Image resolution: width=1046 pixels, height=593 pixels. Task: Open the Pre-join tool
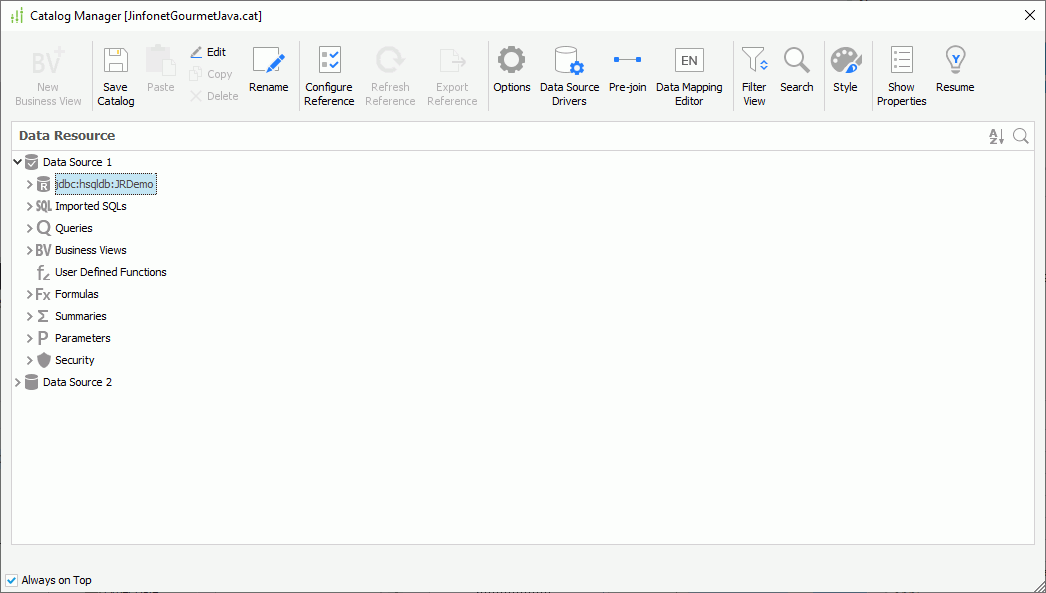click(627, 70)
